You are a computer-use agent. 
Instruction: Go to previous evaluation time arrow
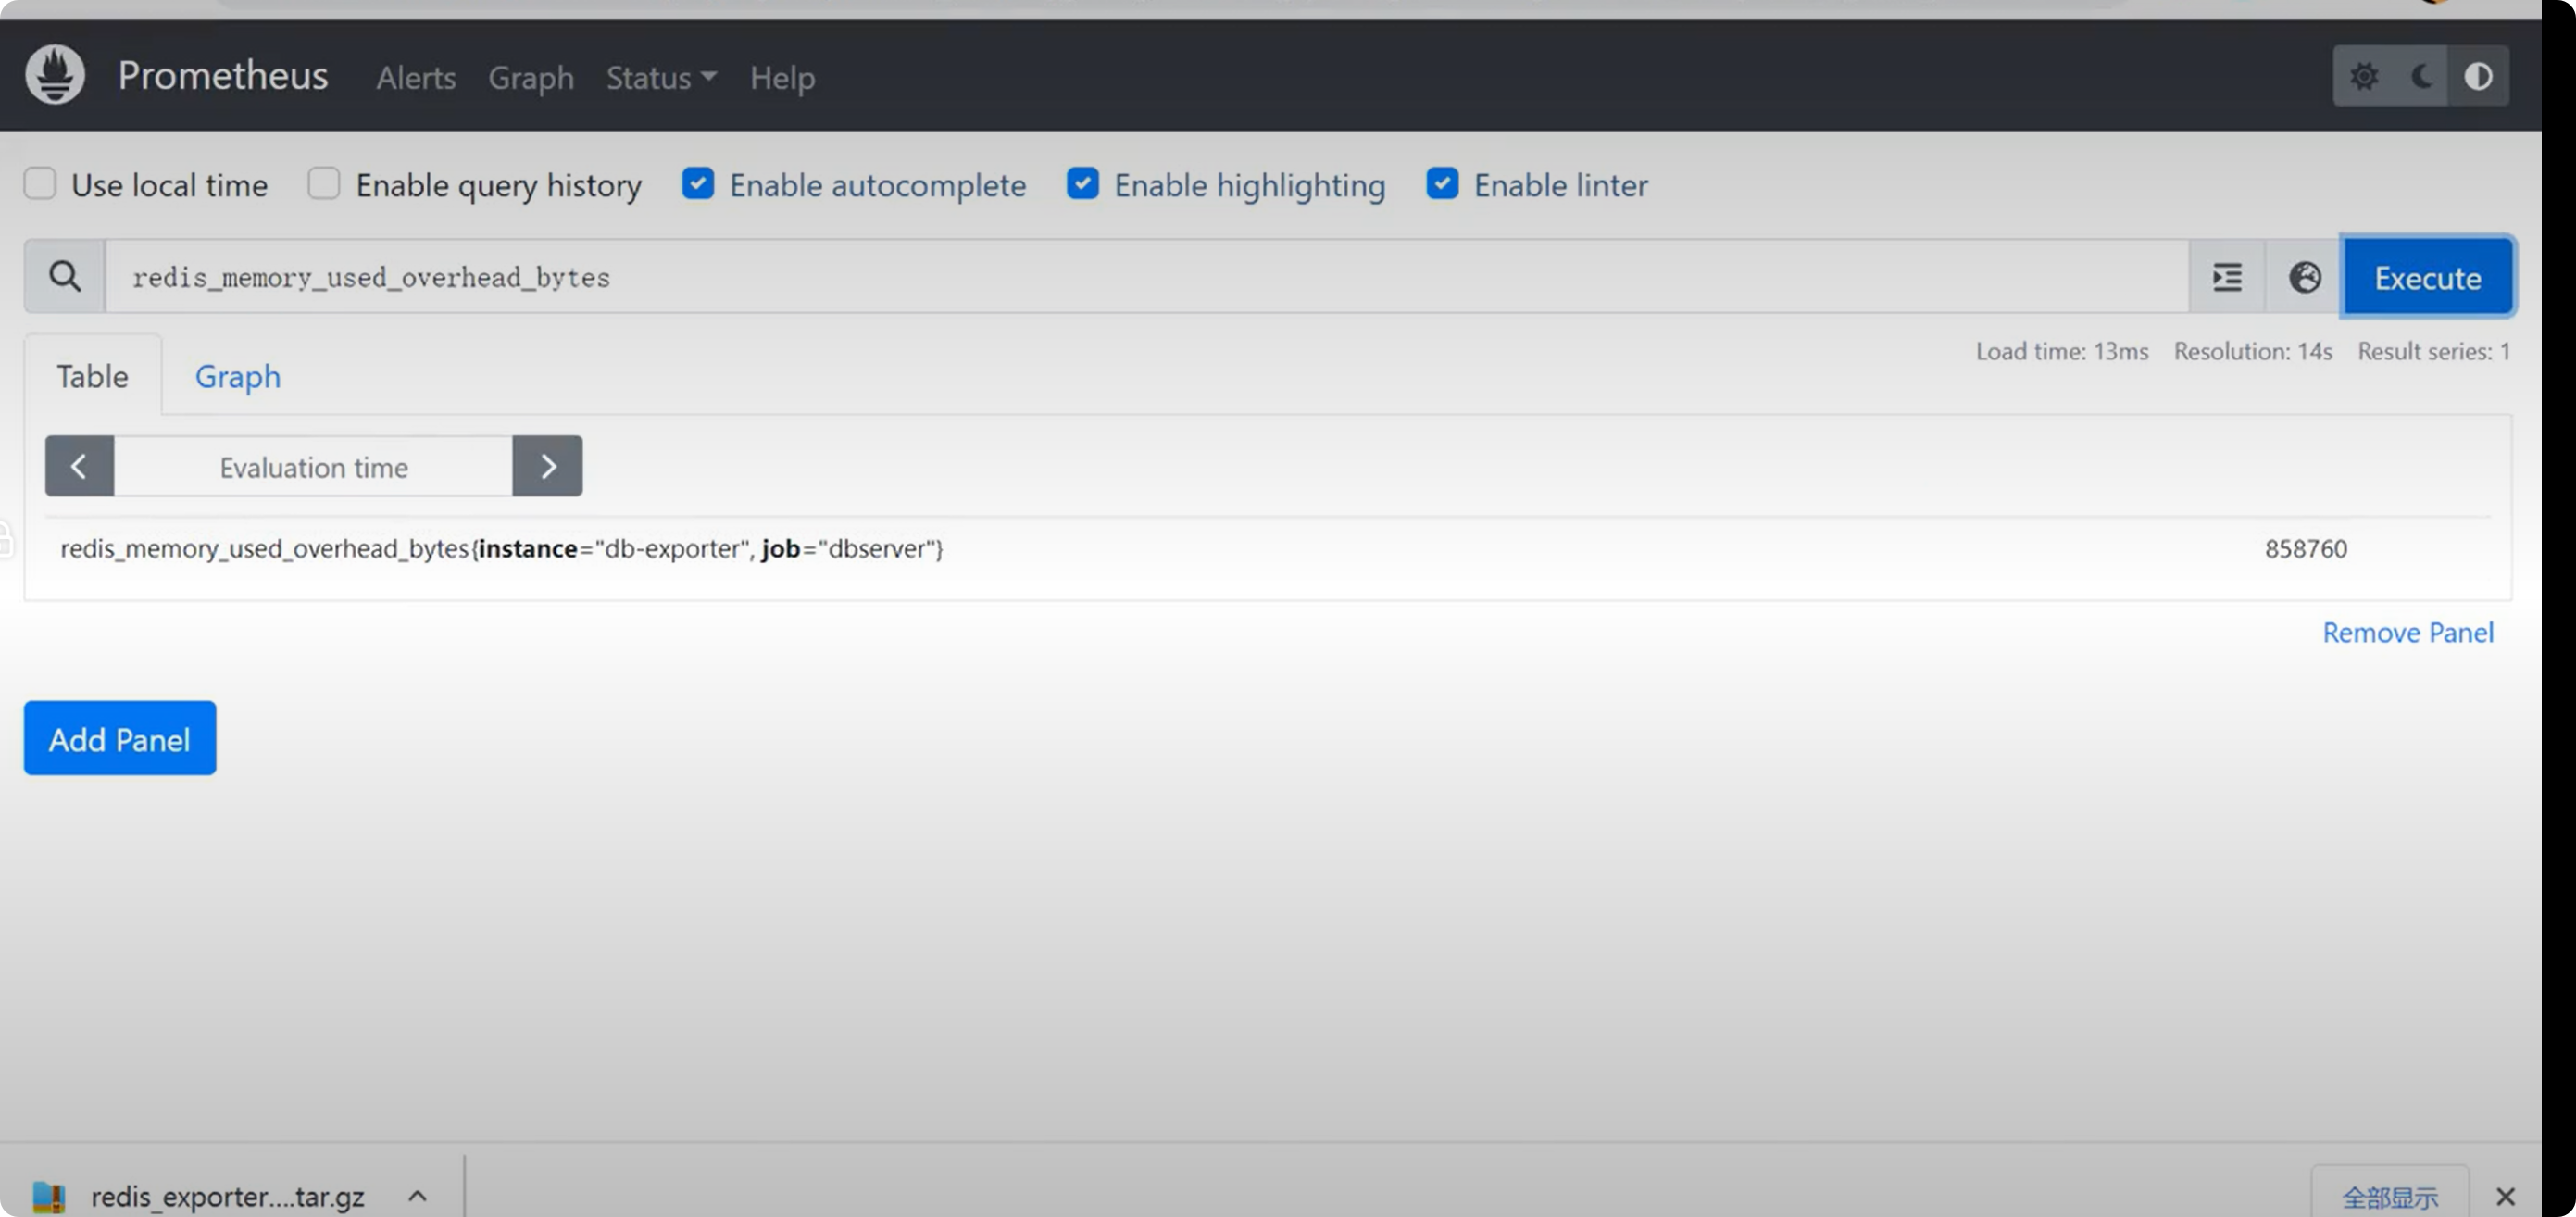click(x=79, y=466)
